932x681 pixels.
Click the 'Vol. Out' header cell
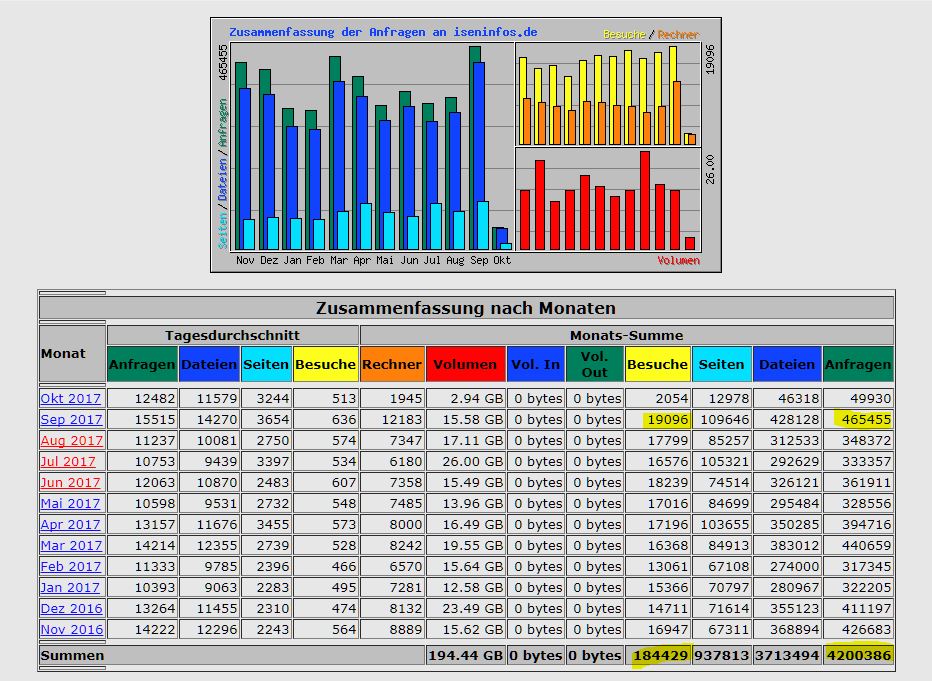594,364
